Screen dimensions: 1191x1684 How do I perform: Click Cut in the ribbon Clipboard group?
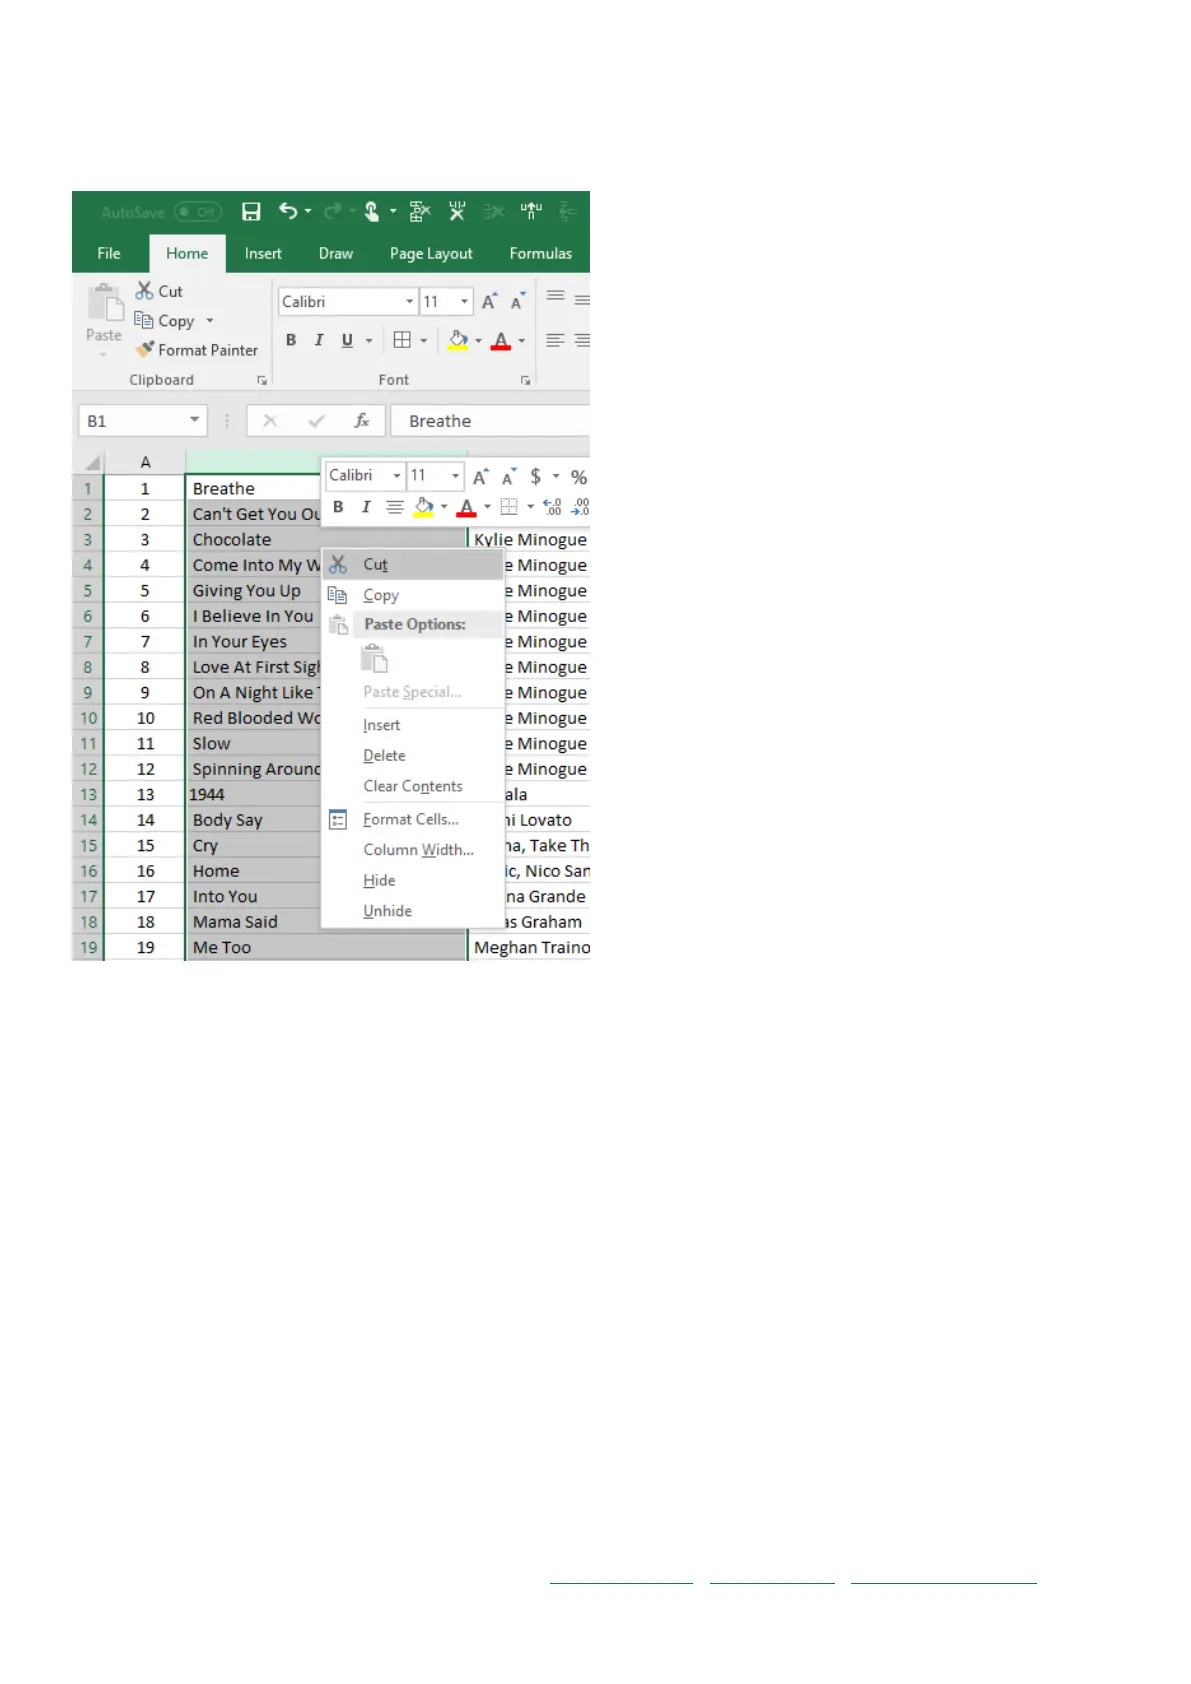click(160, 291)
